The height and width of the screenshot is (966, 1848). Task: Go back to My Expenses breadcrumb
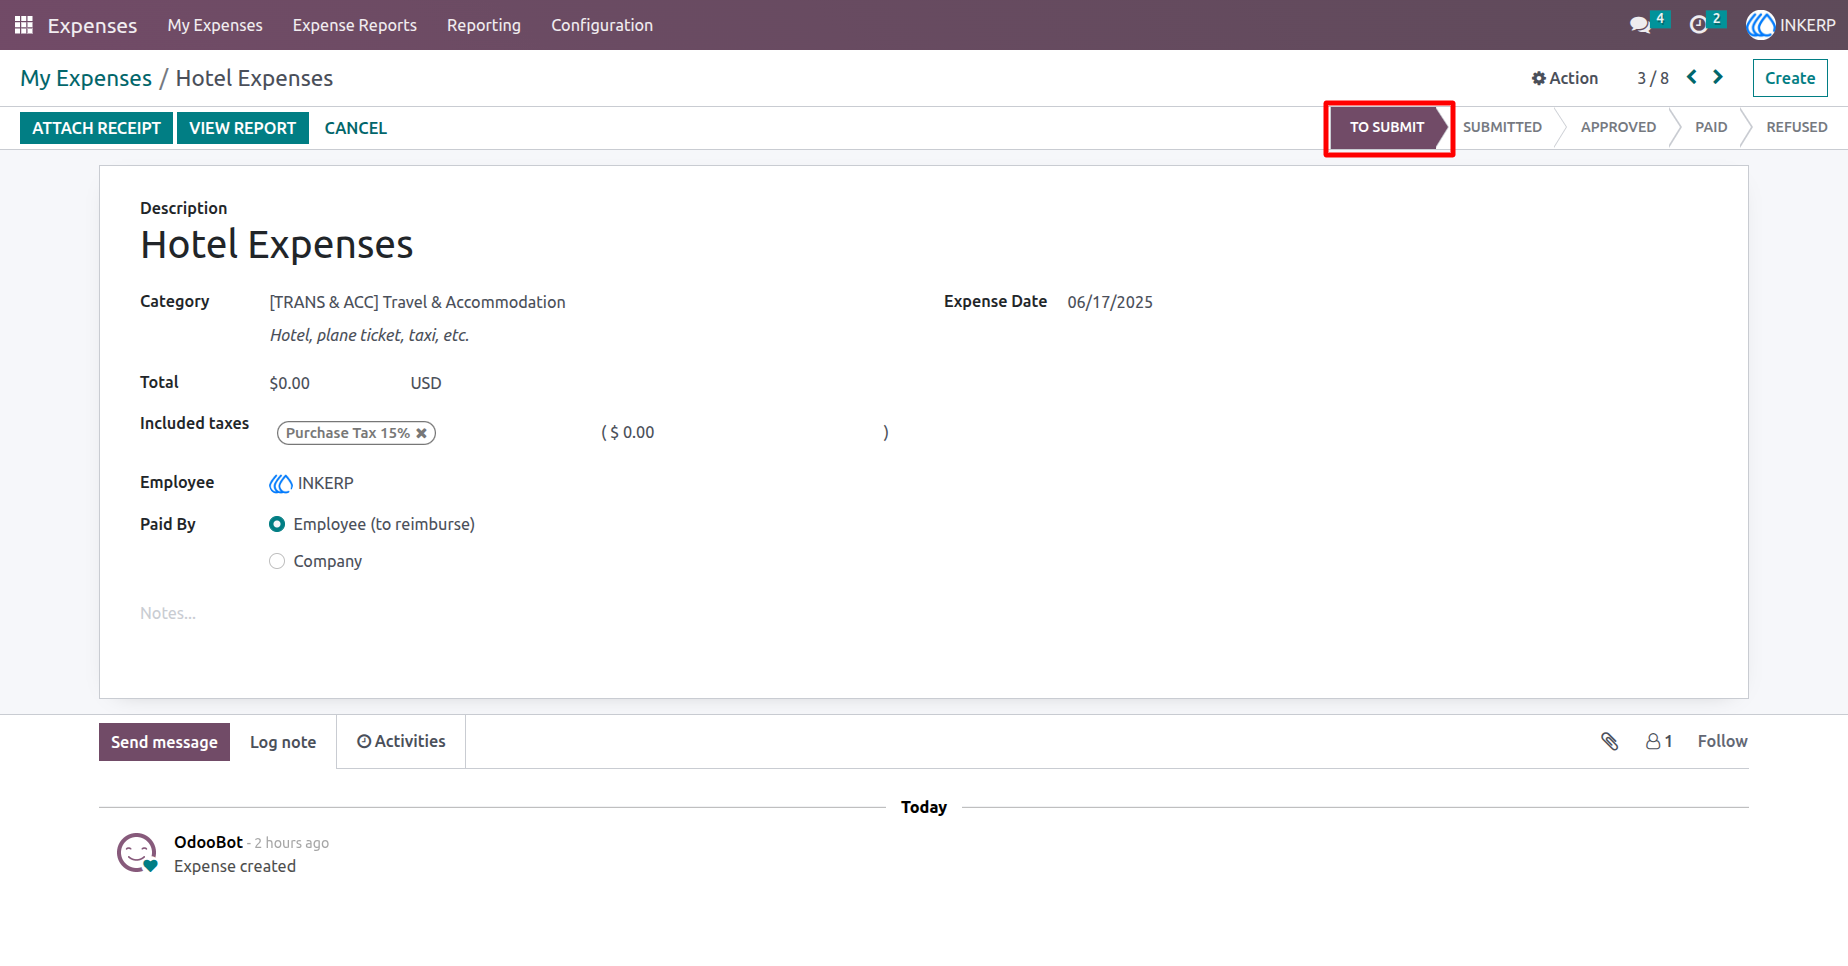(x=86, y=78)
